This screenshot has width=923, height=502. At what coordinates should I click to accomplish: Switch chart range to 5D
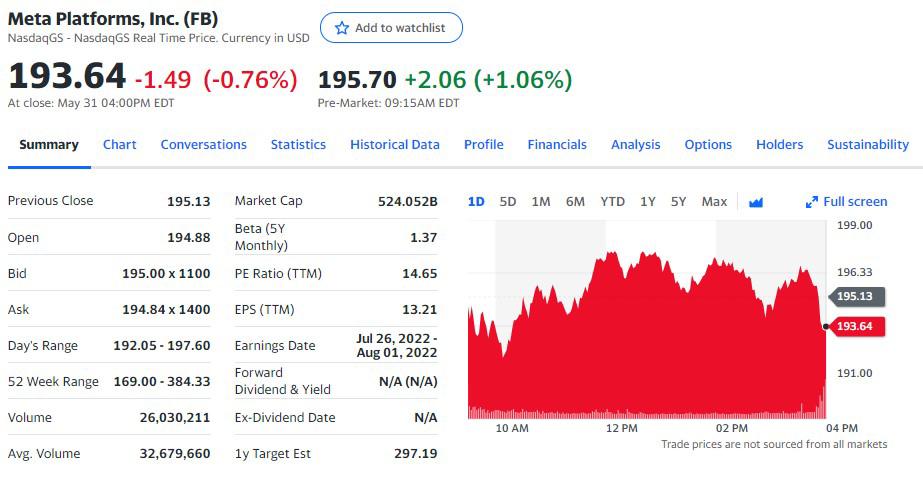pyautogui.click(x=507, y=202)
